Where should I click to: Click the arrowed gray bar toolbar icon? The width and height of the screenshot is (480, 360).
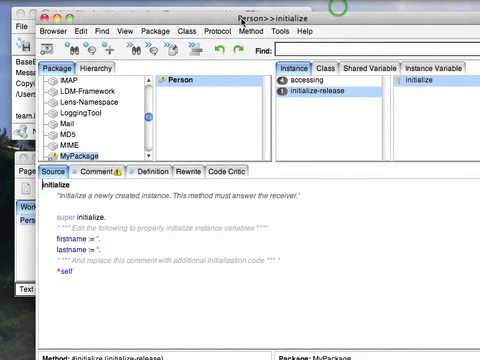click(195, 49)
